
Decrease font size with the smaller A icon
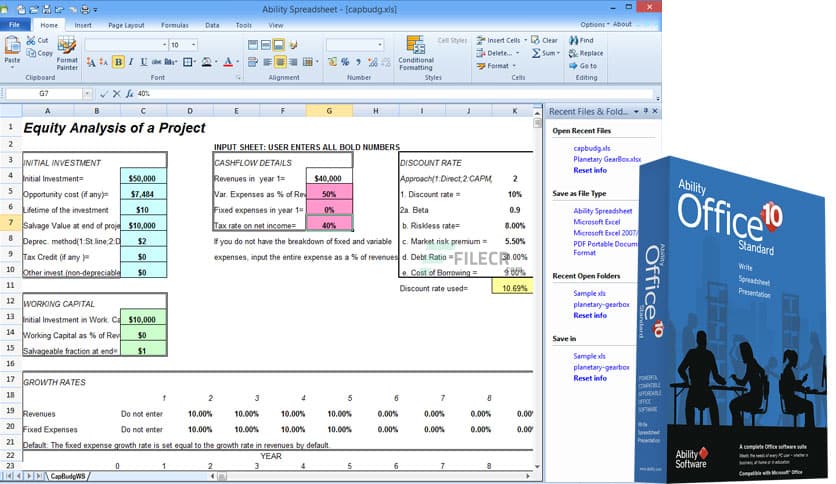pyautogui.click(x=103, y=62)
